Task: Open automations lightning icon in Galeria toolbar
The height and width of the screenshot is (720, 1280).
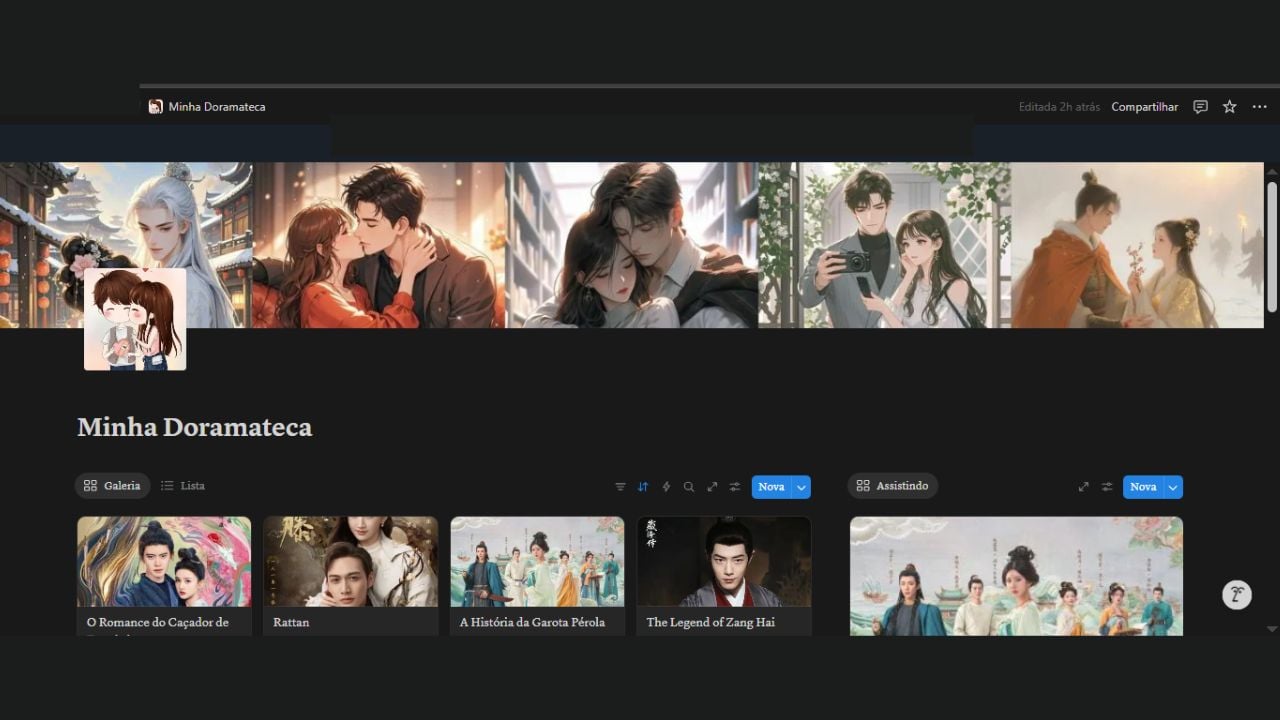Action: [x=666, y=487]
